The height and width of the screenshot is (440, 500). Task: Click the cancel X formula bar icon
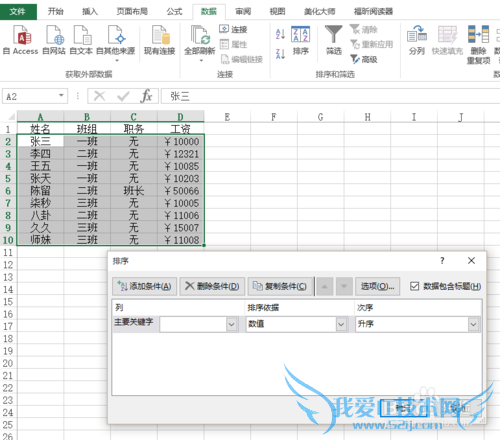tap(99, 96)
